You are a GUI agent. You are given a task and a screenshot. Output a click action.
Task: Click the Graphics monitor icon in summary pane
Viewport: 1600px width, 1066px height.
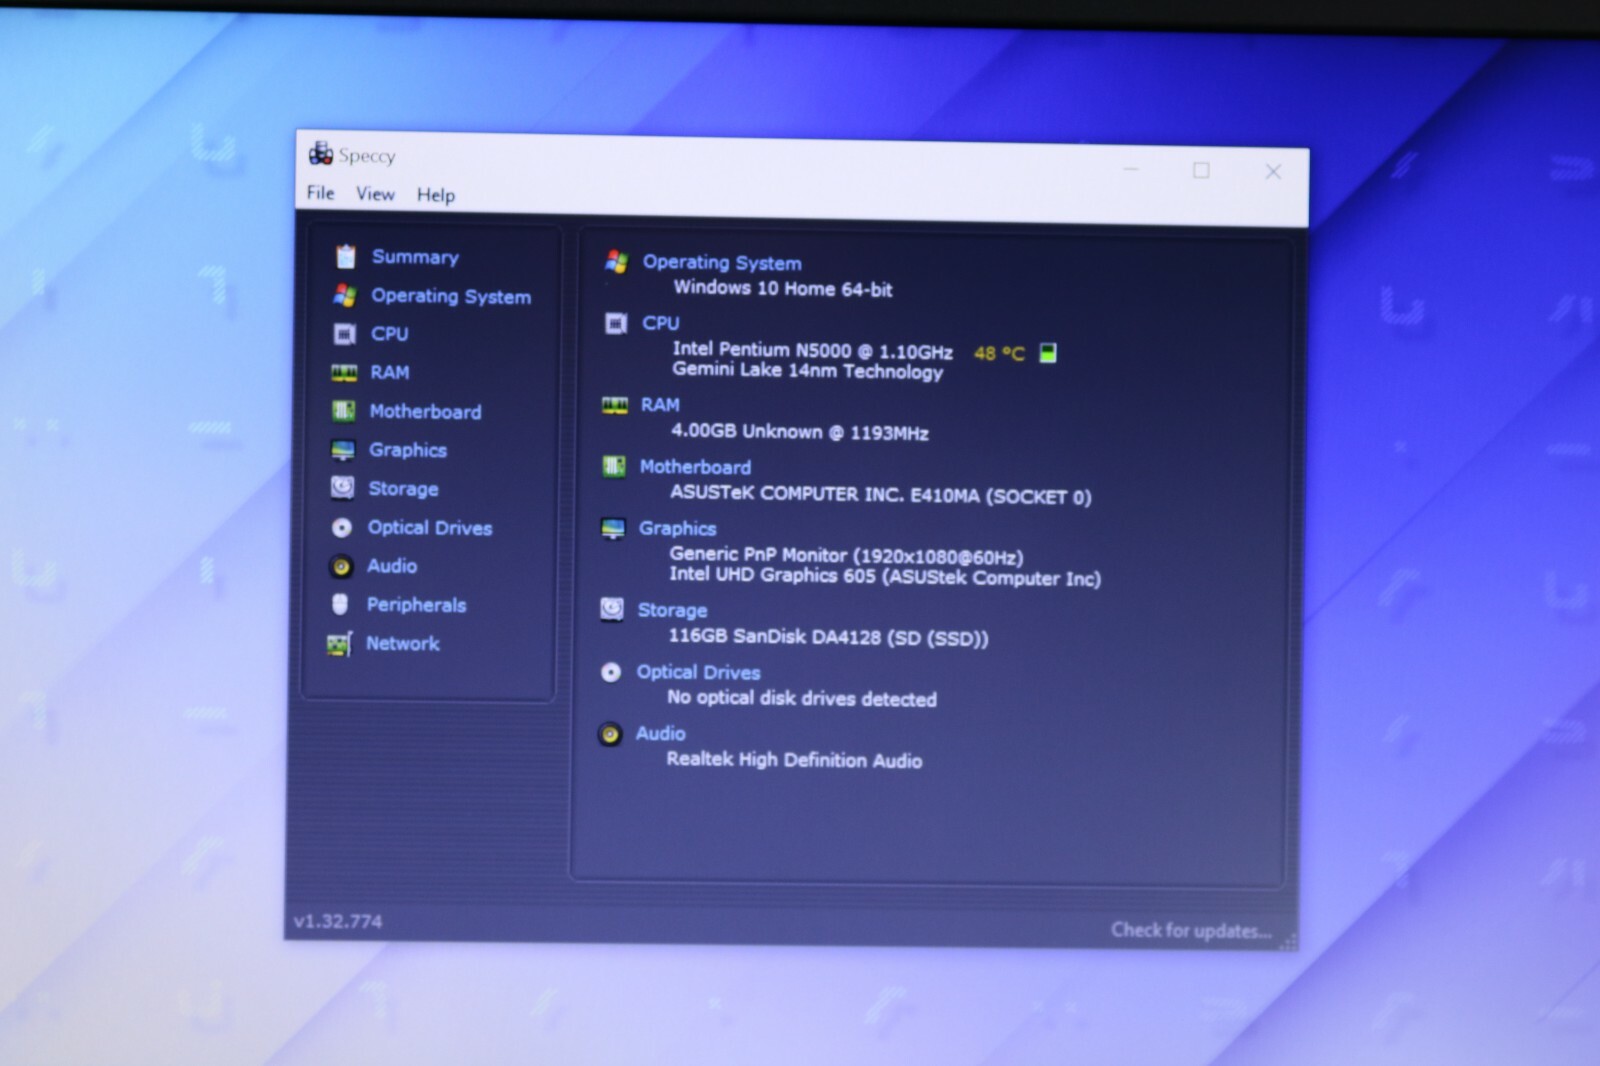[x=613, y=528]
